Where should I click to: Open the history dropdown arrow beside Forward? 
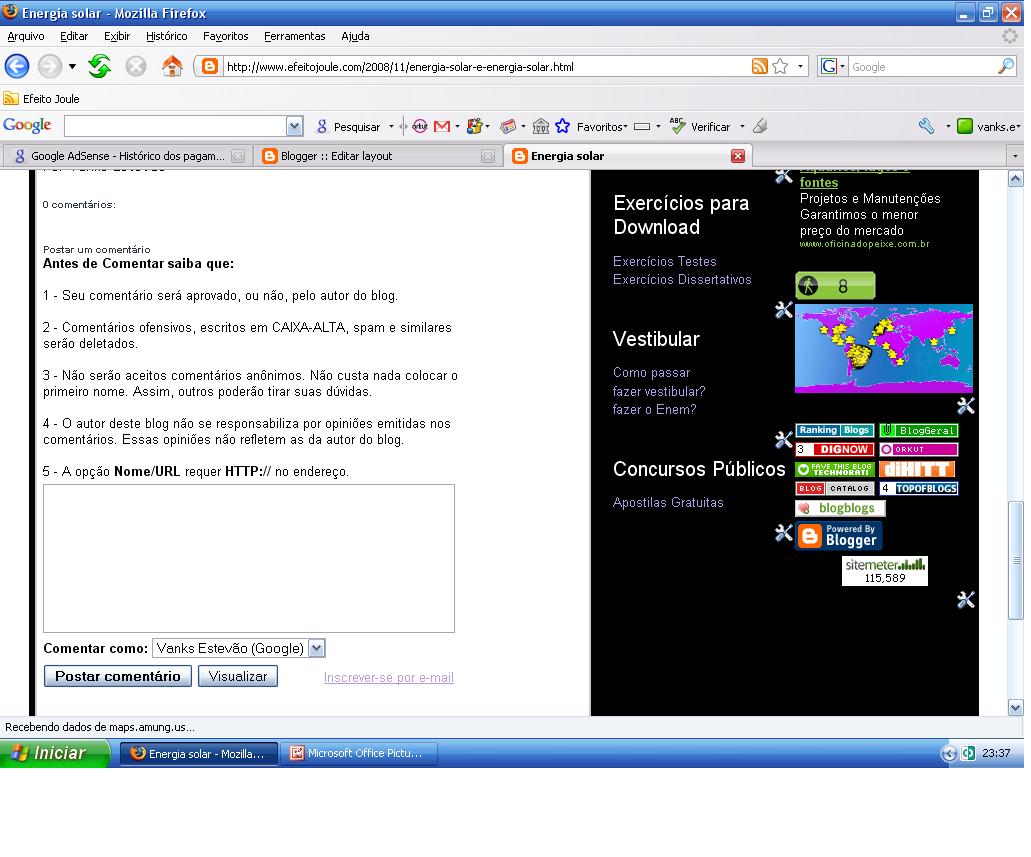click(72, 66)
